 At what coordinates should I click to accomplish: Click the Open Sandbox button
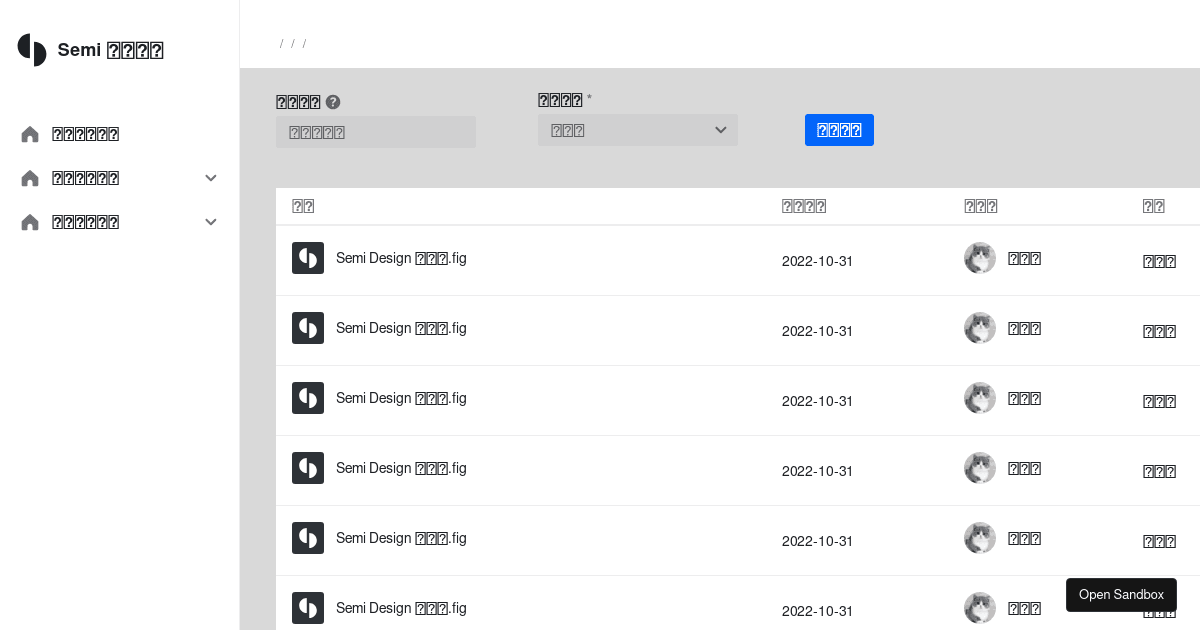pos(1121,595)
